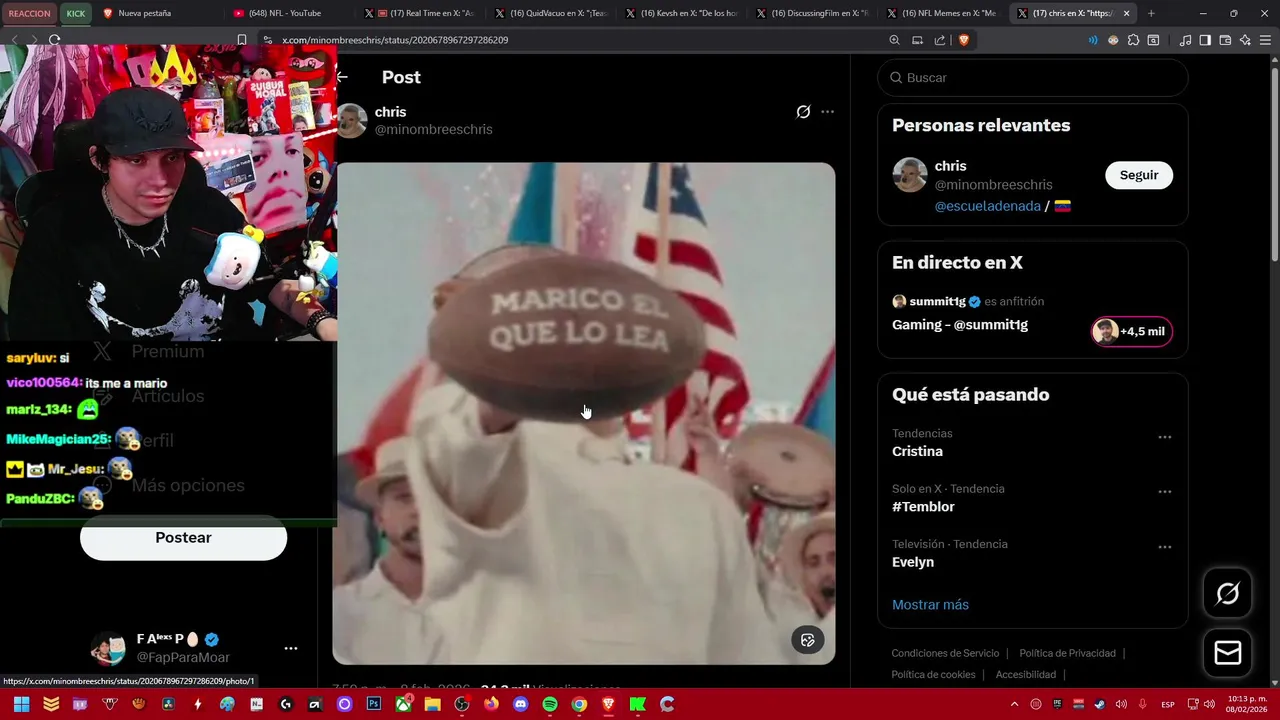Click the share icon in address bar

(940, 40)
